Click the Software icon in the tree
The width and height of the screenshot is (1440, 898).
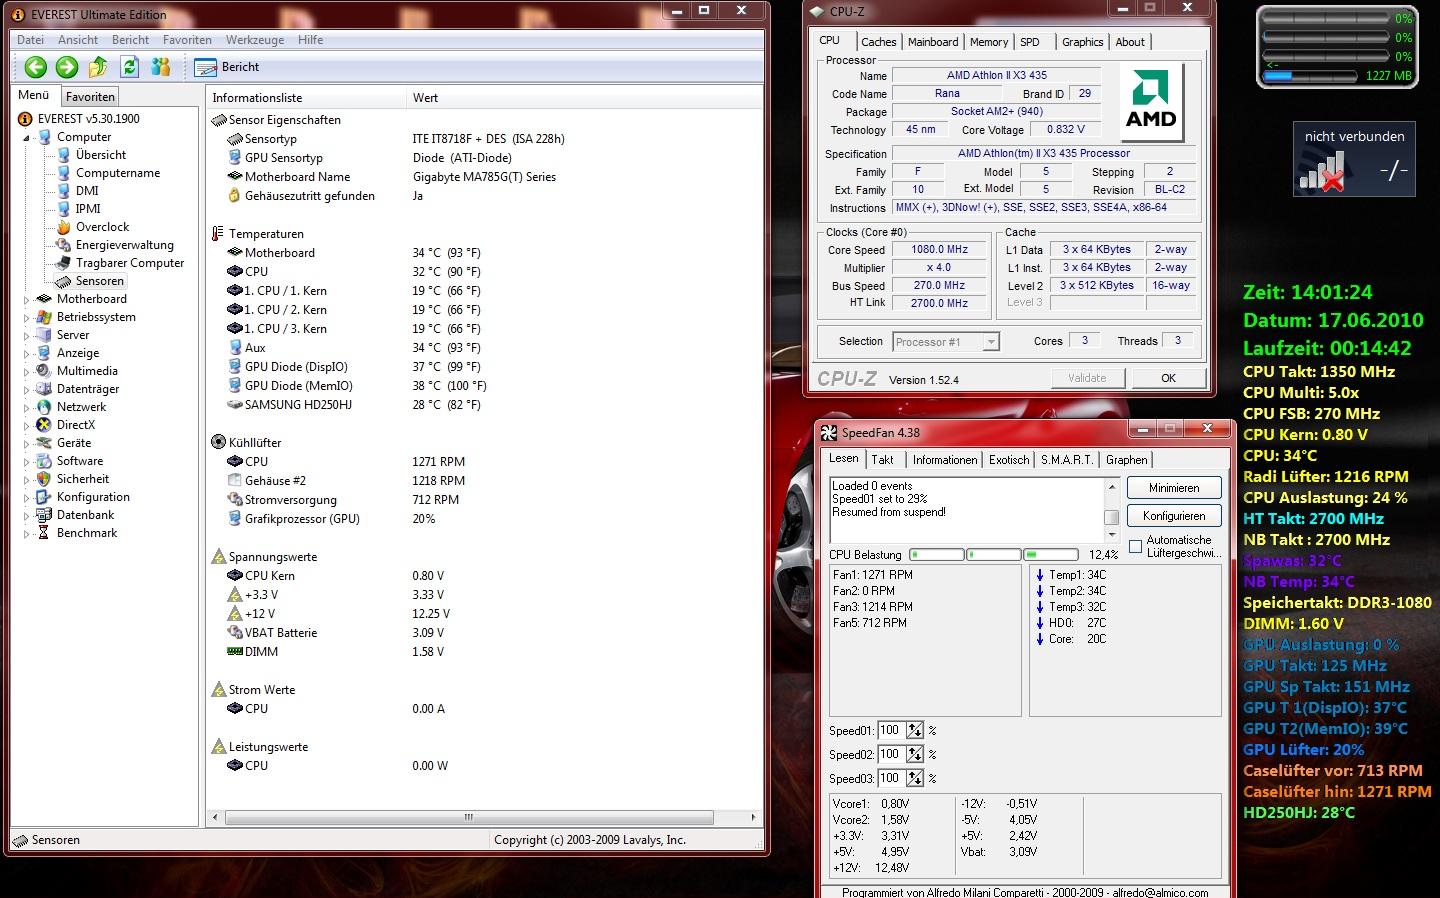click(43, 461)
